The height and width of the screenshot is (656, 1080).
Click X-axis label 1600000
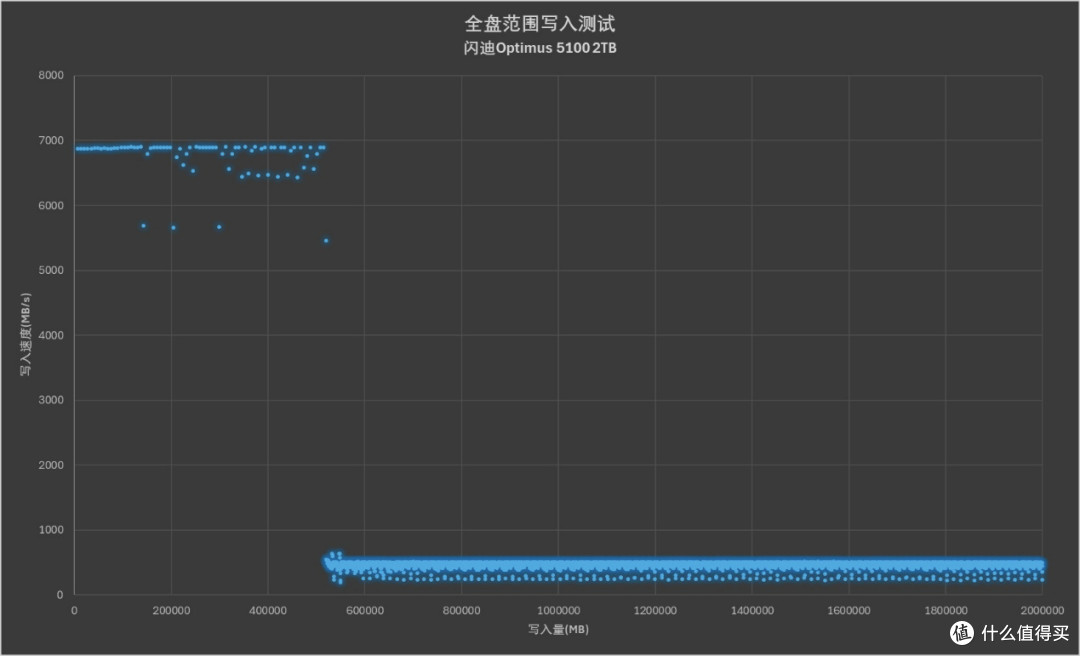pos(849,611)
